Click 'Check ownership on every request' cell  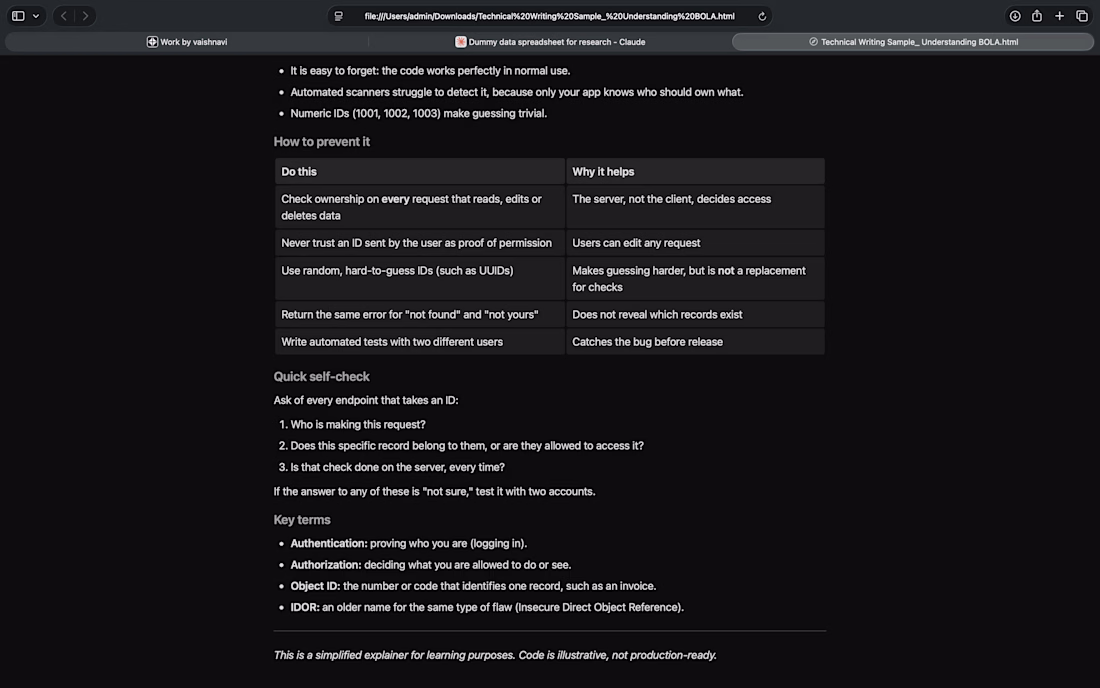pyautogui.click(x=420, y=208)
